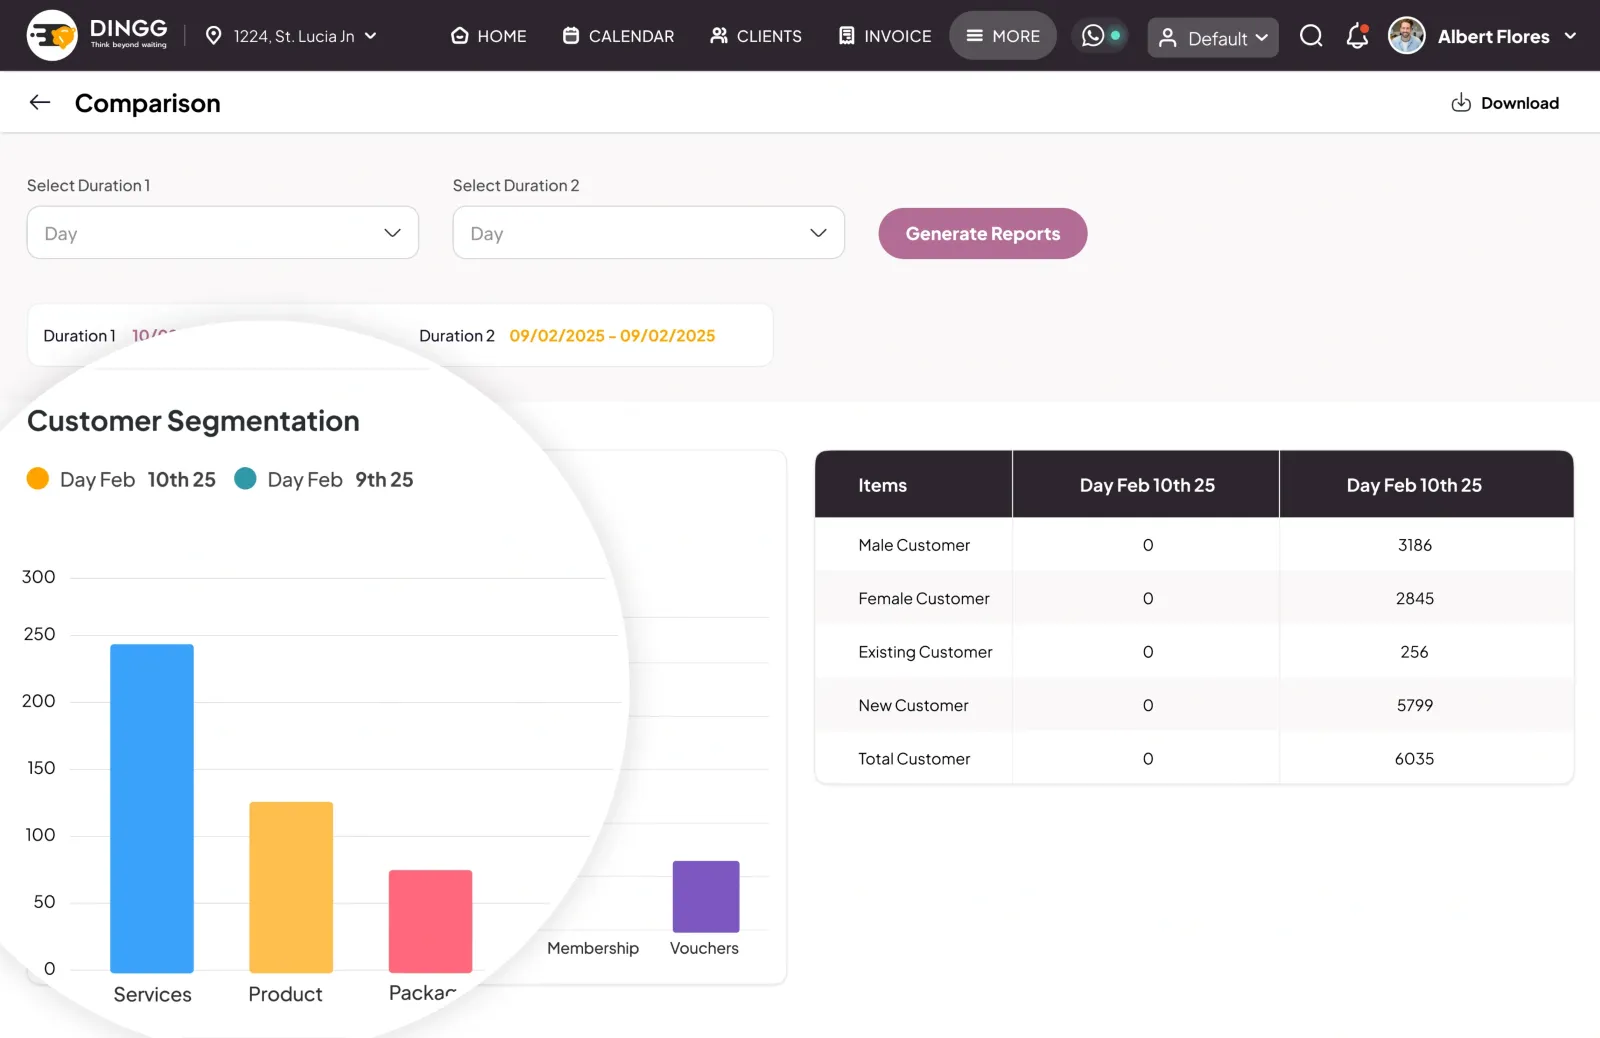The image size is (1600, 1038).
Task: Go back using the back arrow
Action: pyautogui.click(x=40, y=102)
